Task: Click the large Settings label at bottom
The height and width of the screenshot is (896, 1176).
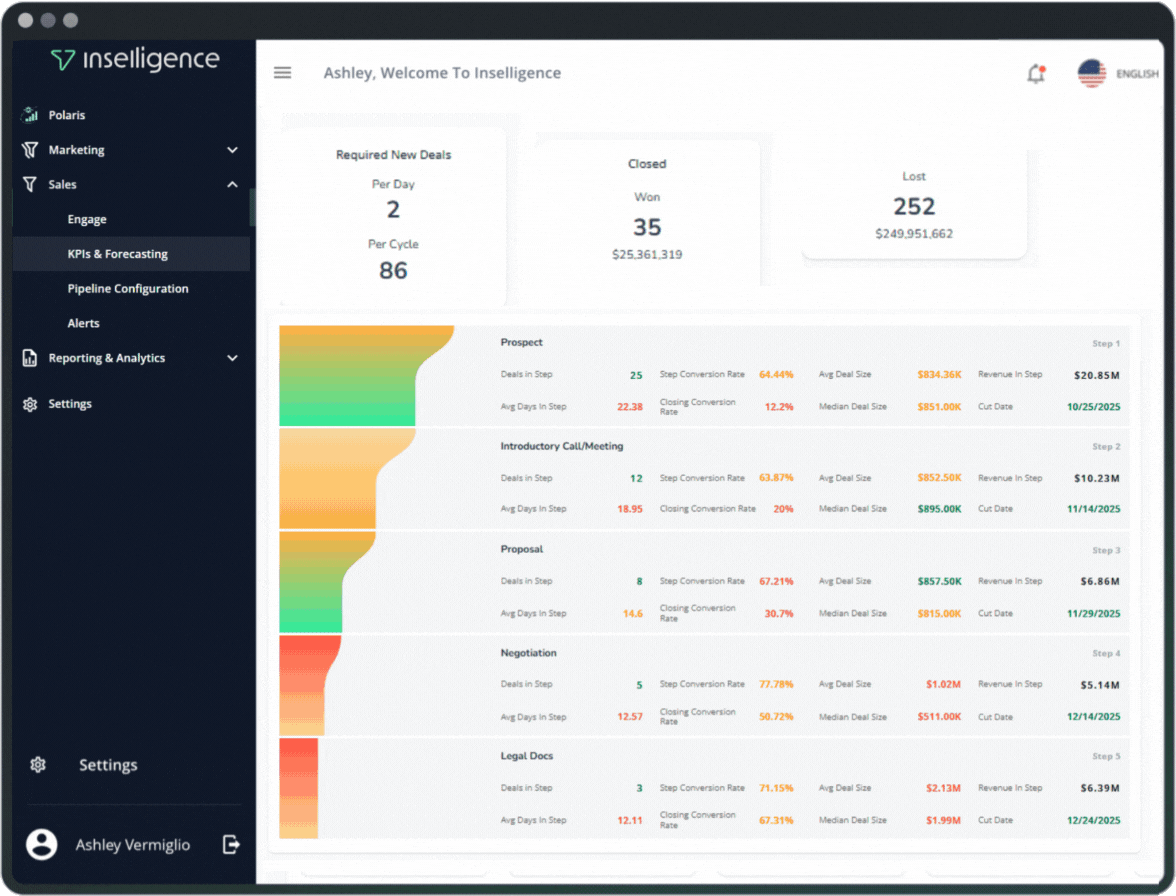Action: pyautogui.click(x=108, y=765)
